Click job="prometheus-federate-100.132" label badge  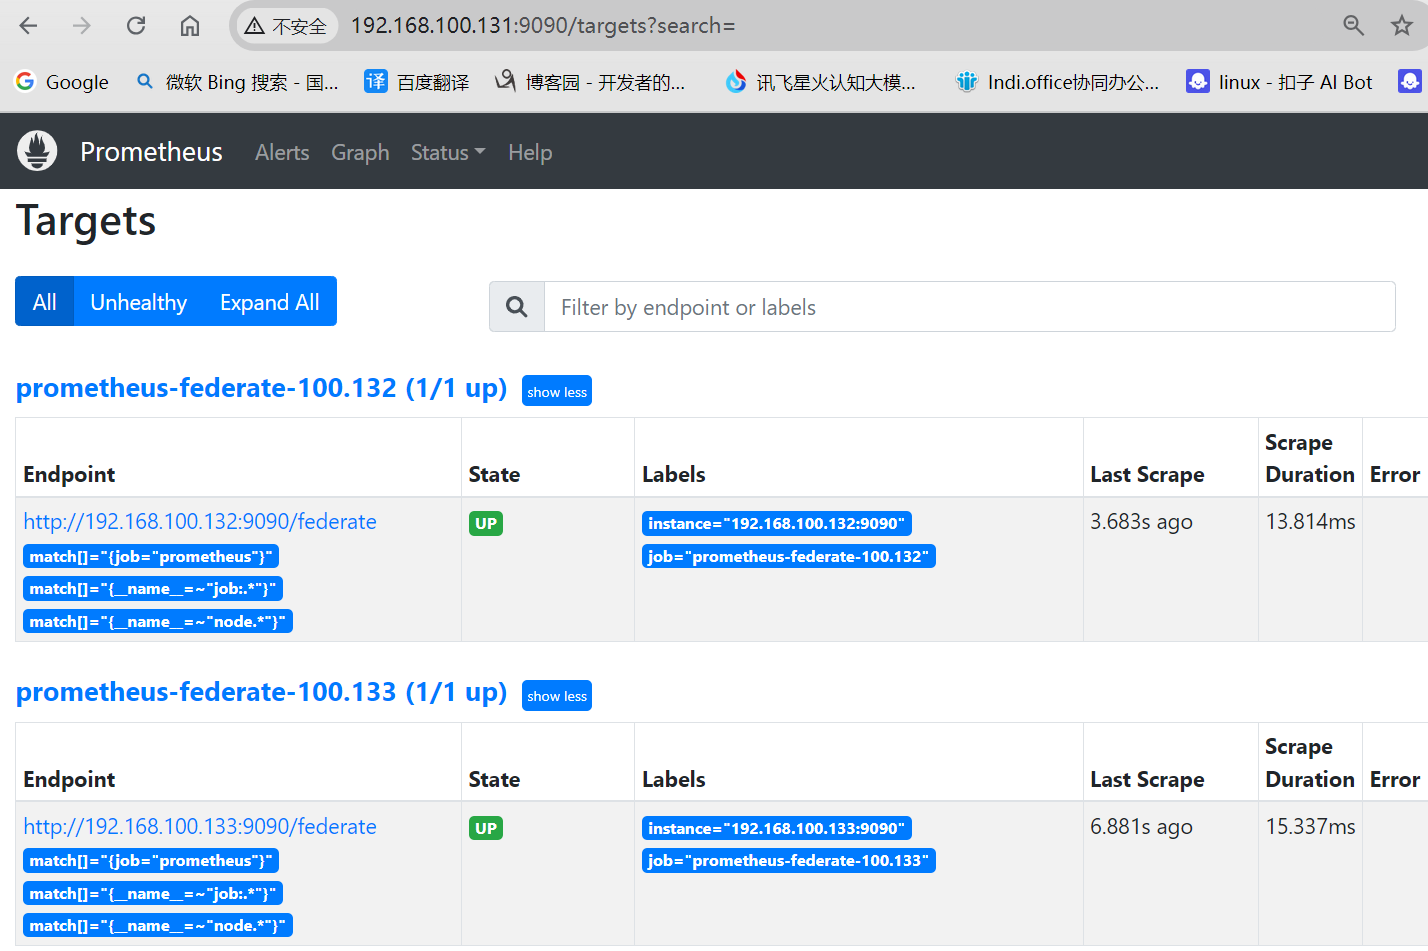(x=789, y=556)
